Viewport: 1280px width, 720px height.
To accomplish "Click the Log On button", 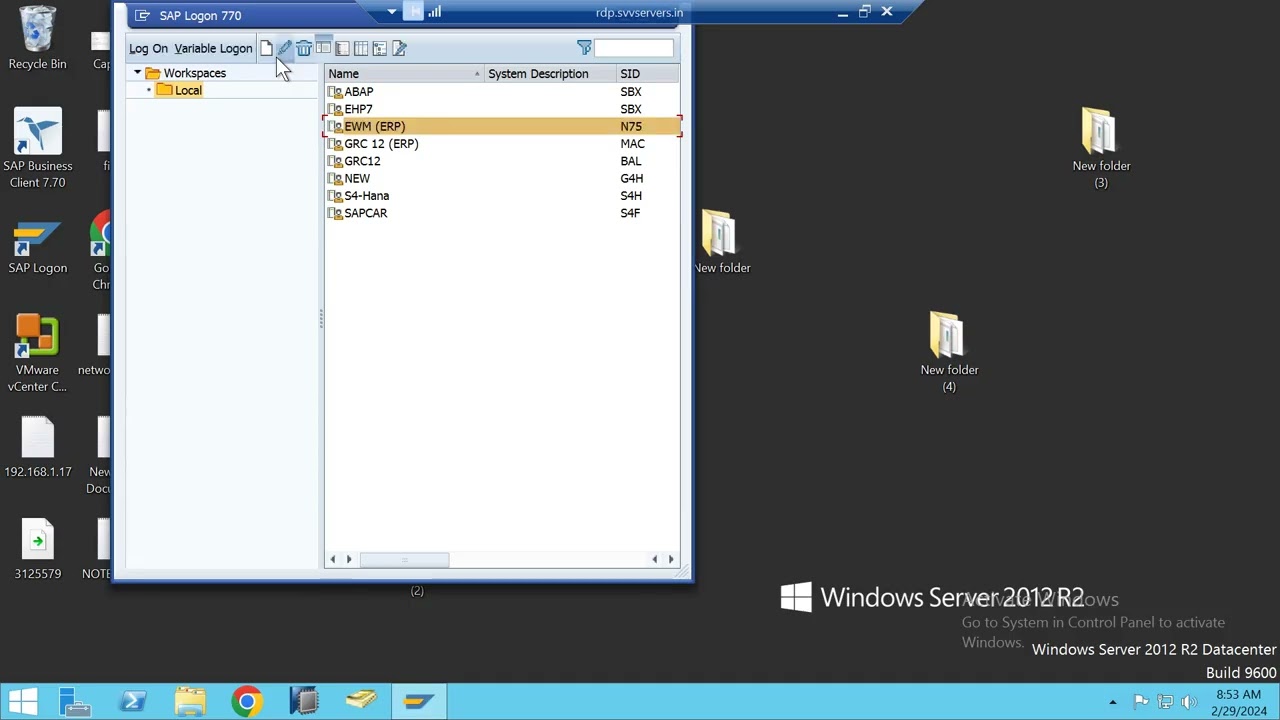I will pyautogui.click(x=148, y=48).
